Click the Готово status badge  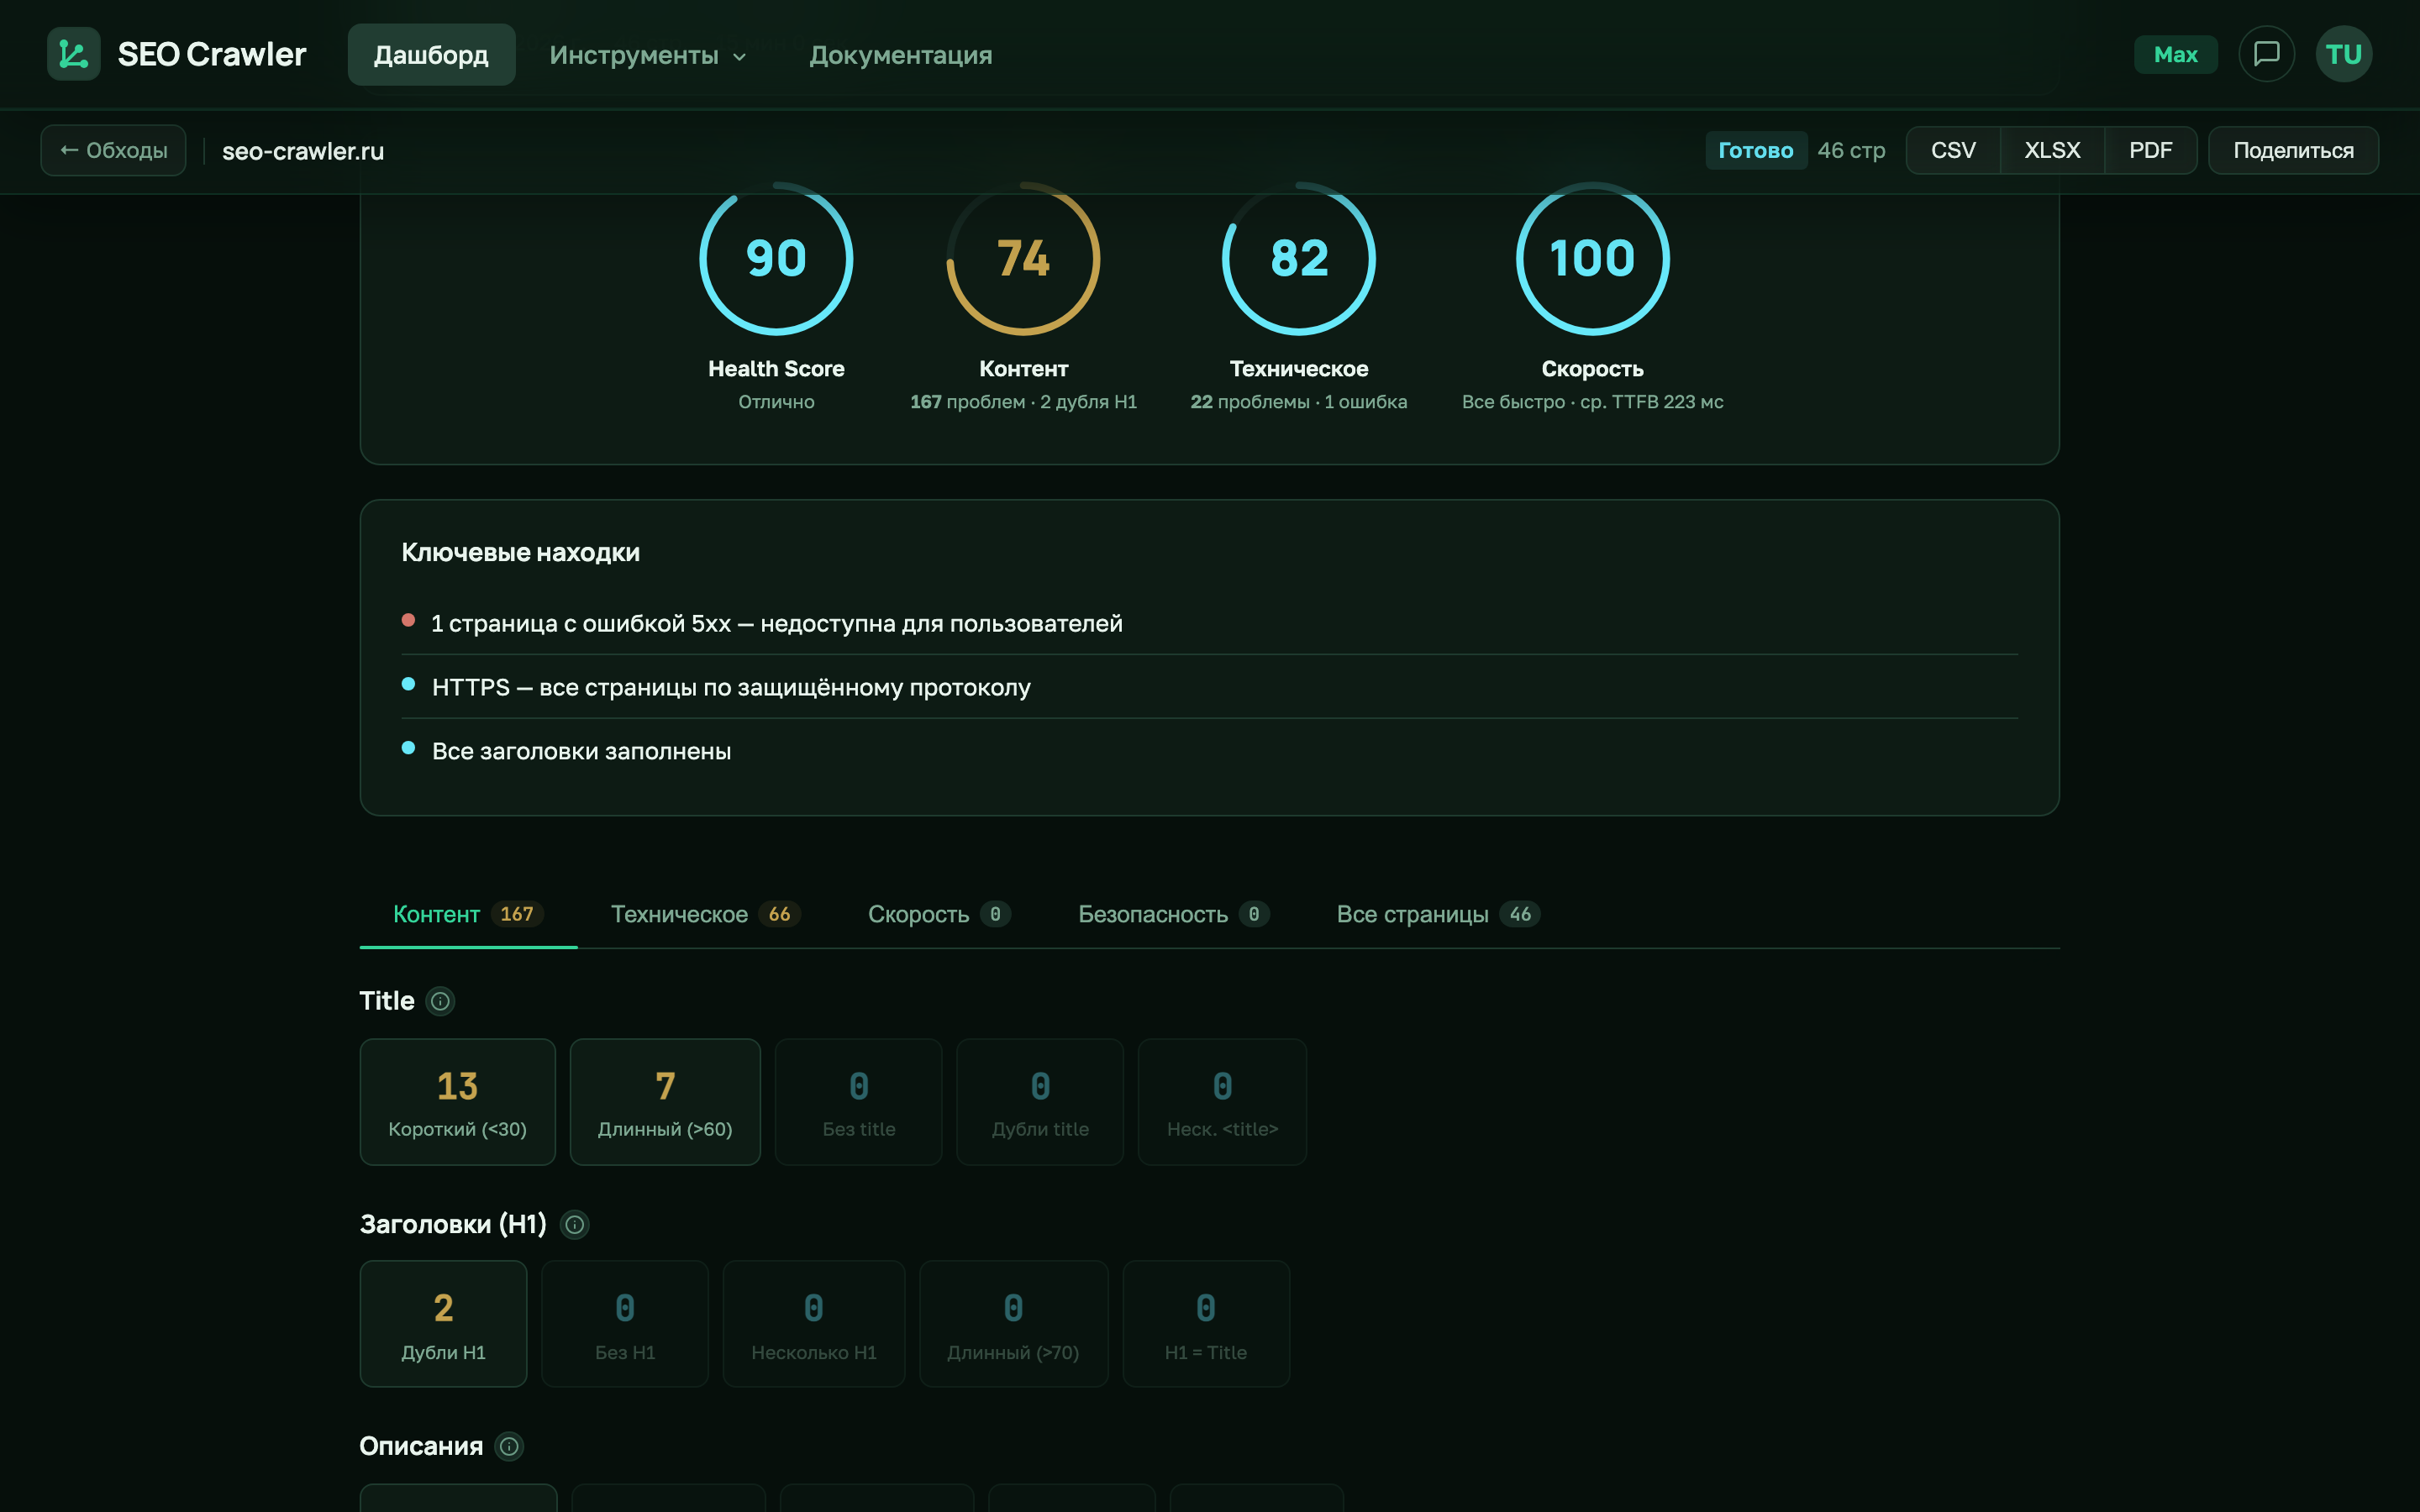click(1756, 150)
